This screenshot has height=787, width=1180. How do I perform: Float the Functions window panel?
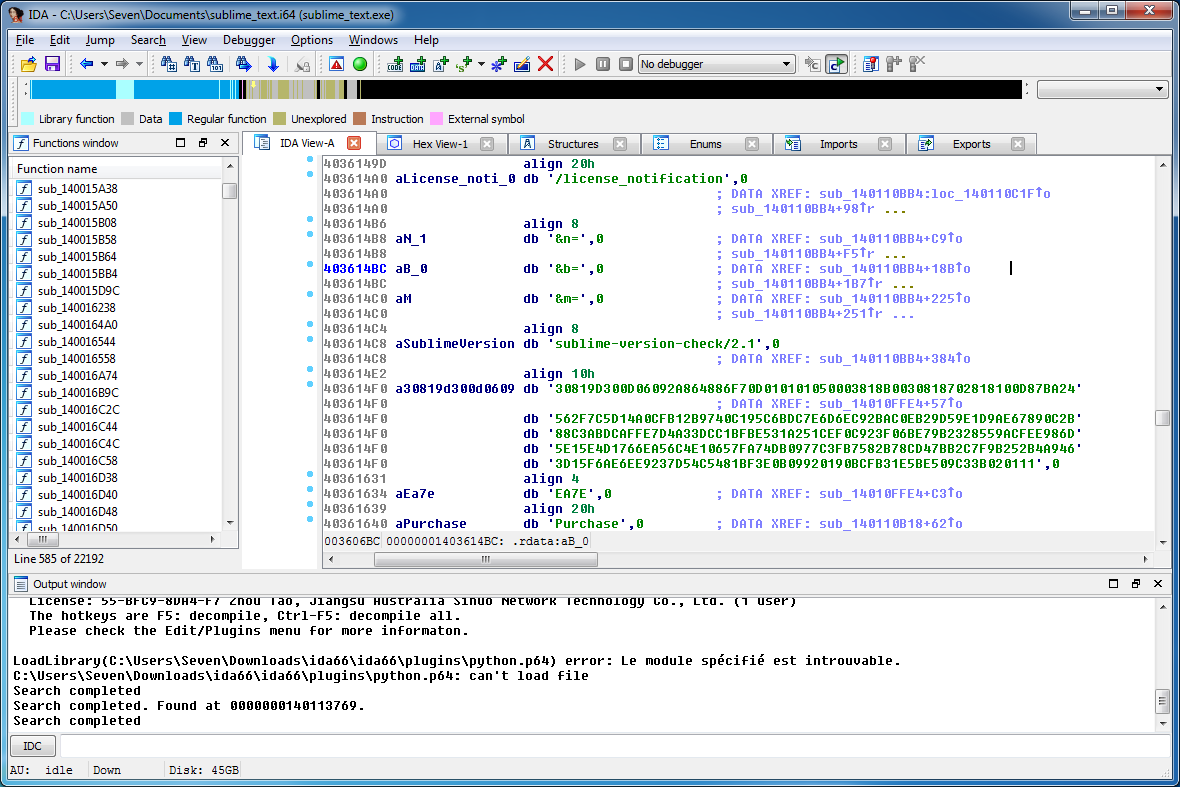pyautogui.click(x=202, y=142)
